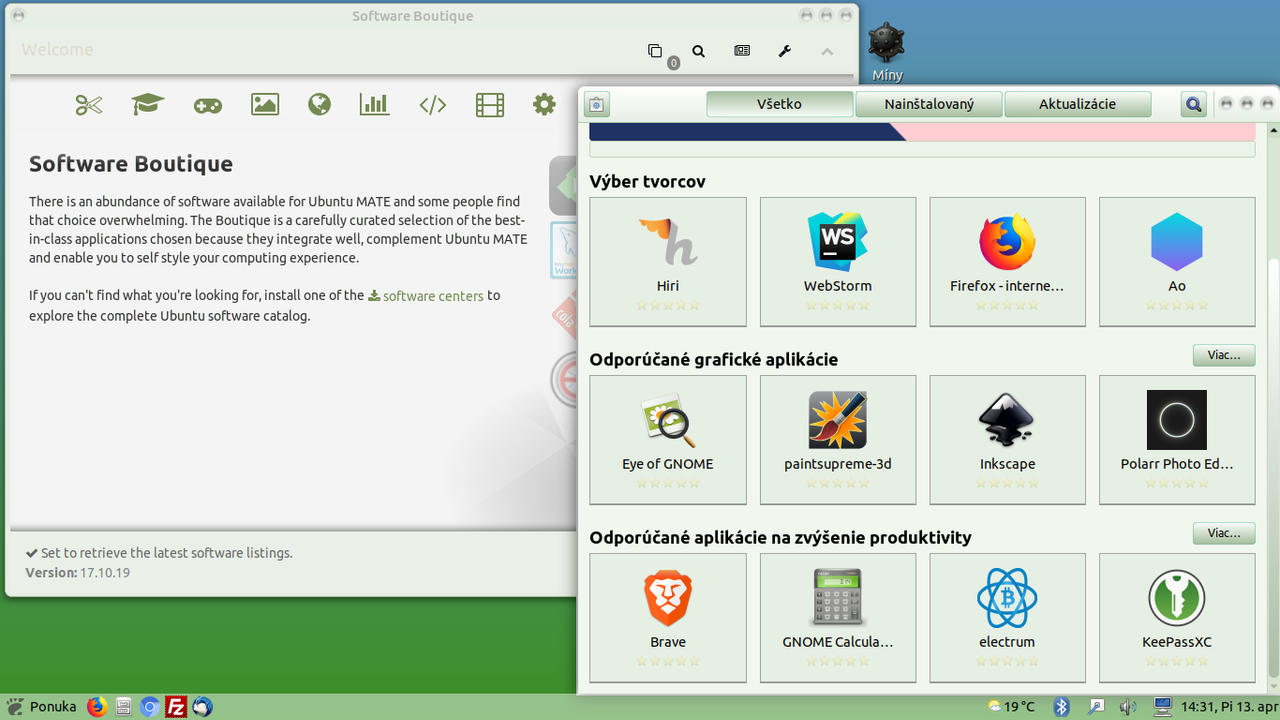The width and height of the screenshot is (1280, 720).
Task: Launch Firefox from the bottom panel
Action: 97,707
